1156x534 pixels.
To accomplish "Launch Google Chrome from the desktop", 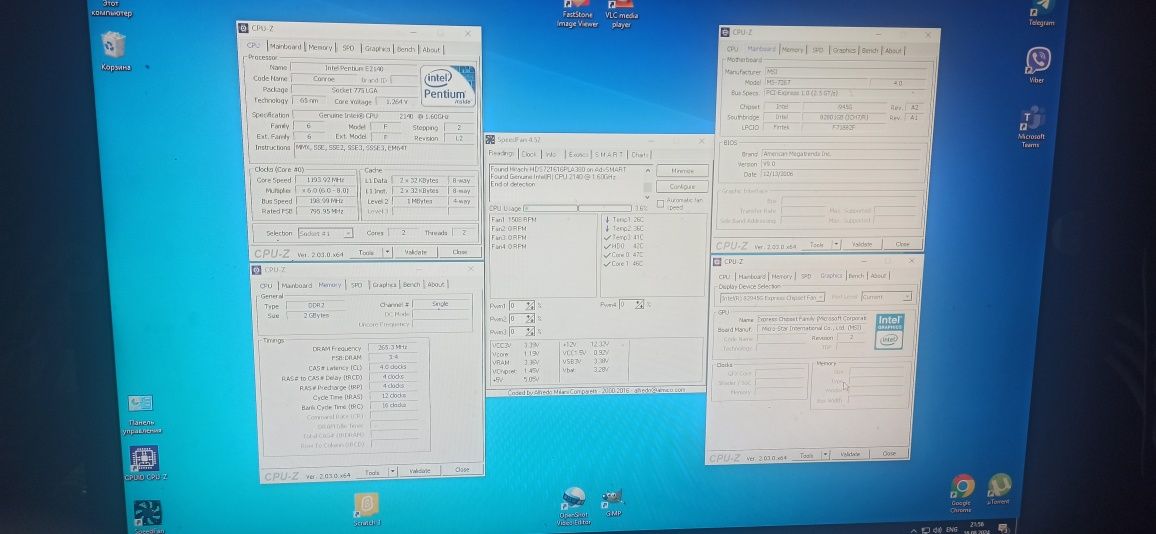I will tap(961, 493).
